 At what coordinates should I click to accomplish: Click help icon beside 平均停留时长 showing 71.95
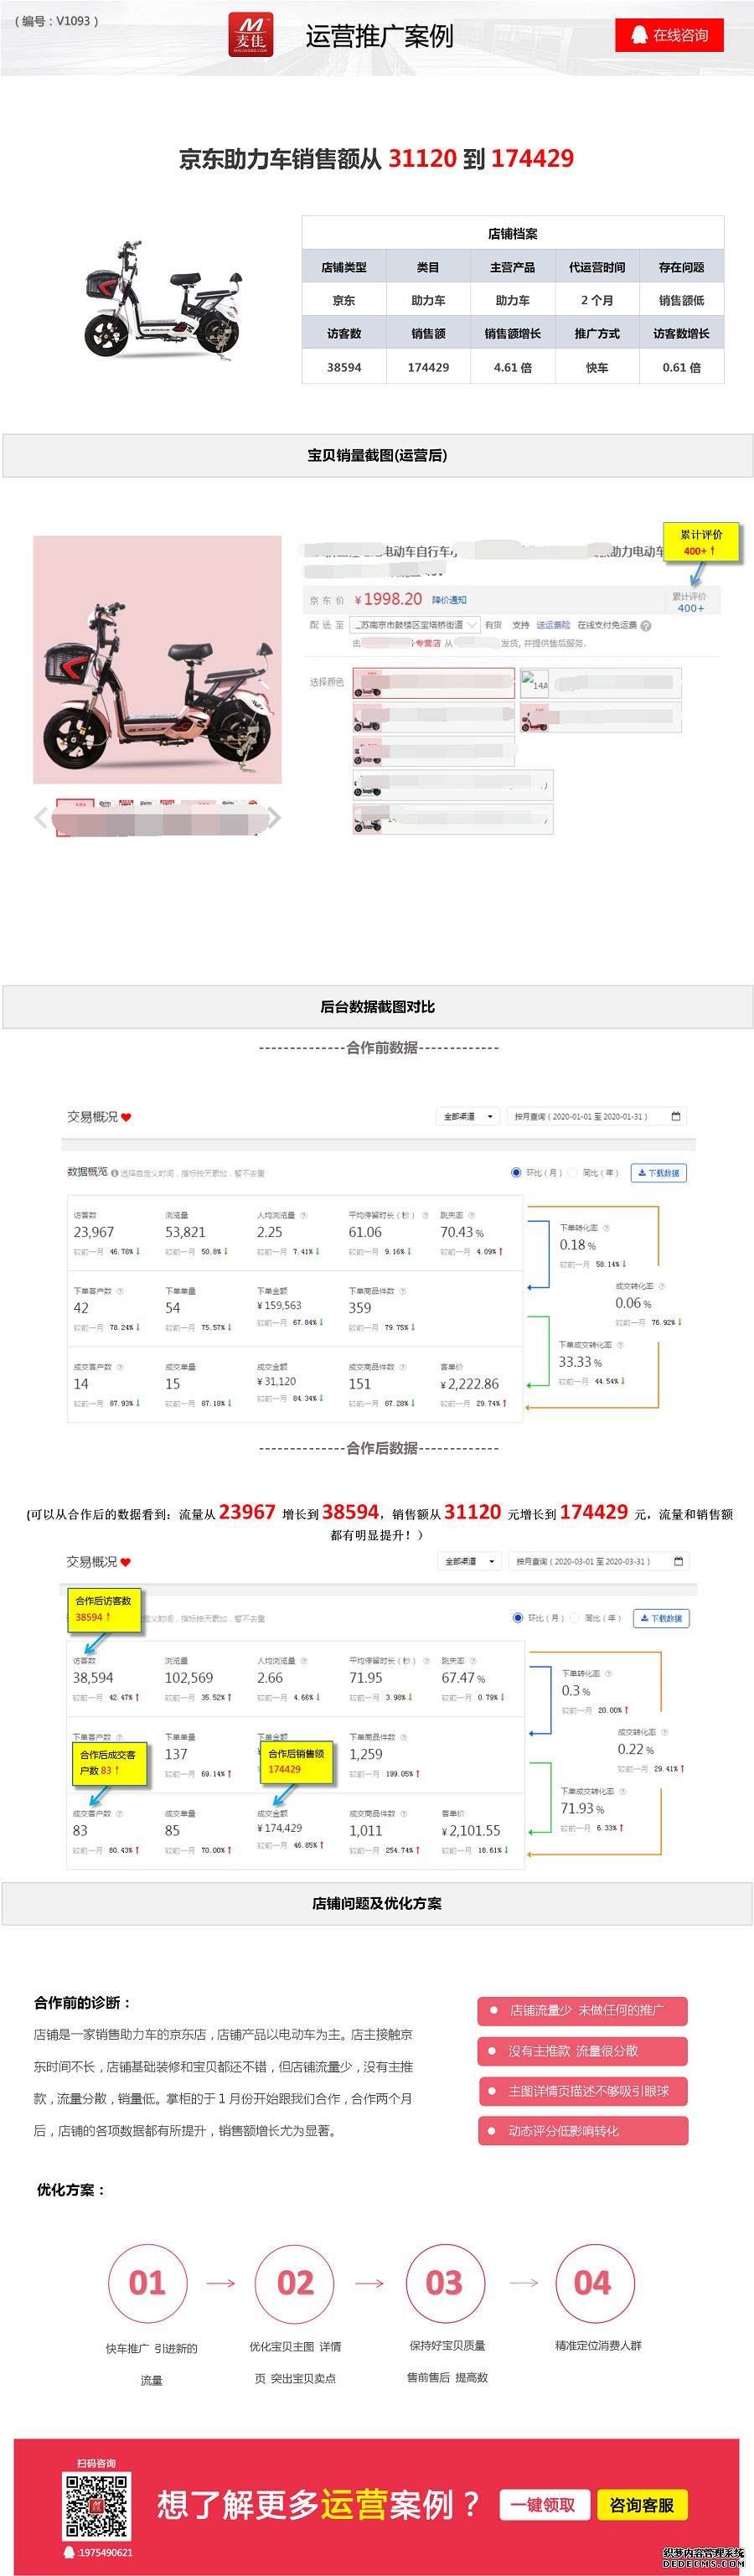click(x=426, y=1661)
